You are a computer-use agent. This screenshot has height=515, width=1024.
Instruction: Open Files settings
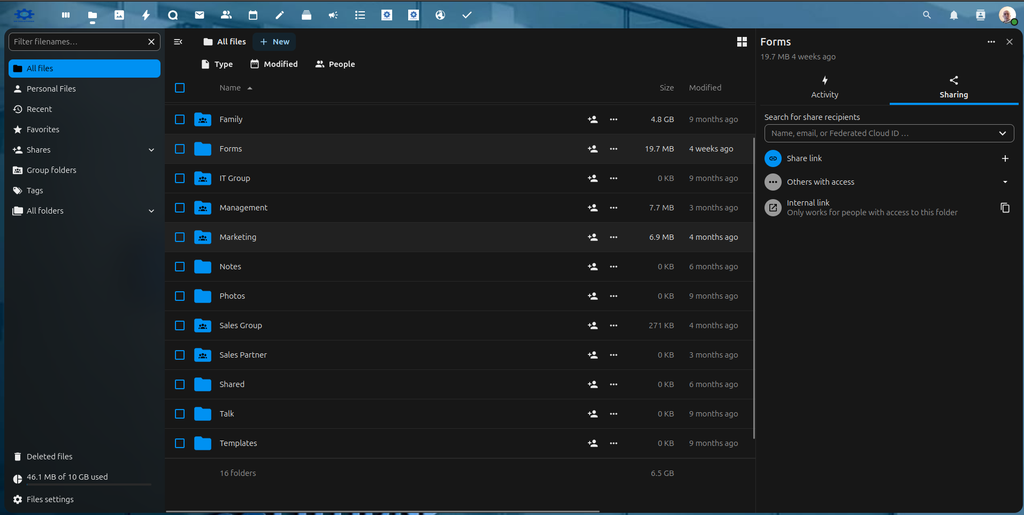[50, 499]
